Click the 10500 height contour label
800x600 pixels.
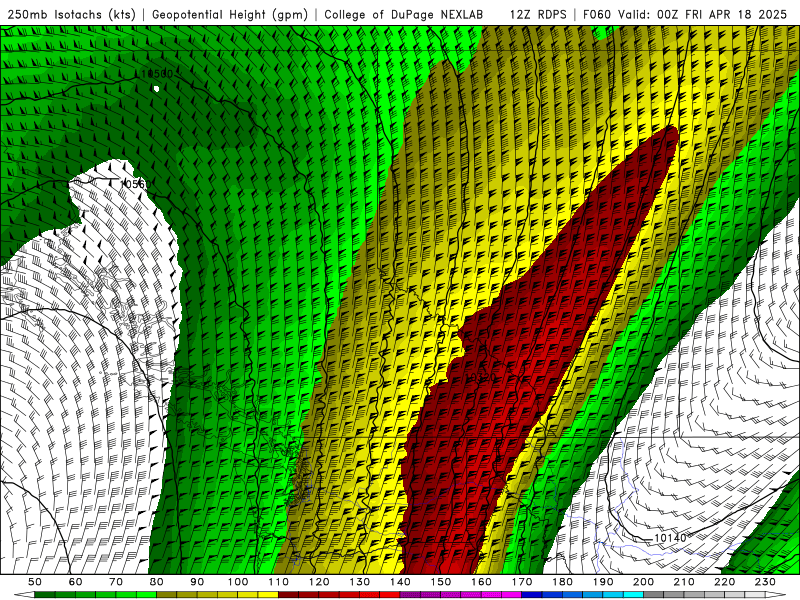[x=156, y=74]
